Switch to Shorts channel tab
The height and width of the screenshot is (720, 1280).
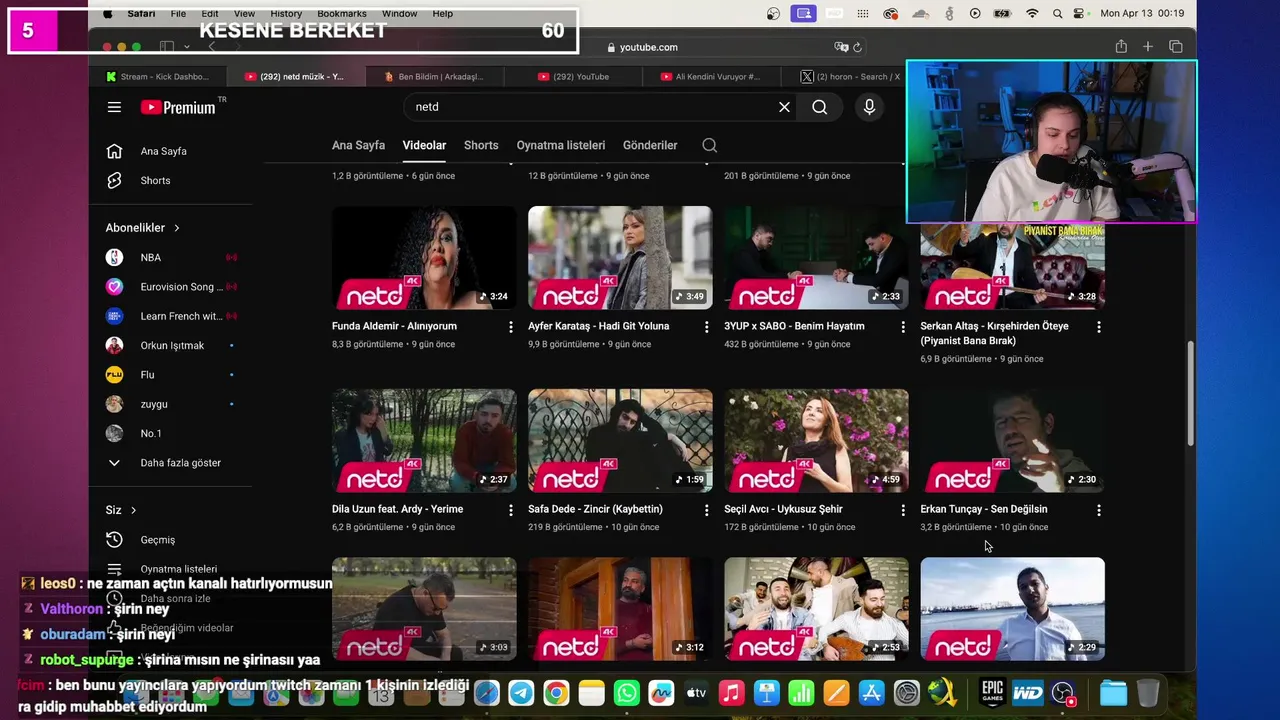tap(481, 145)
